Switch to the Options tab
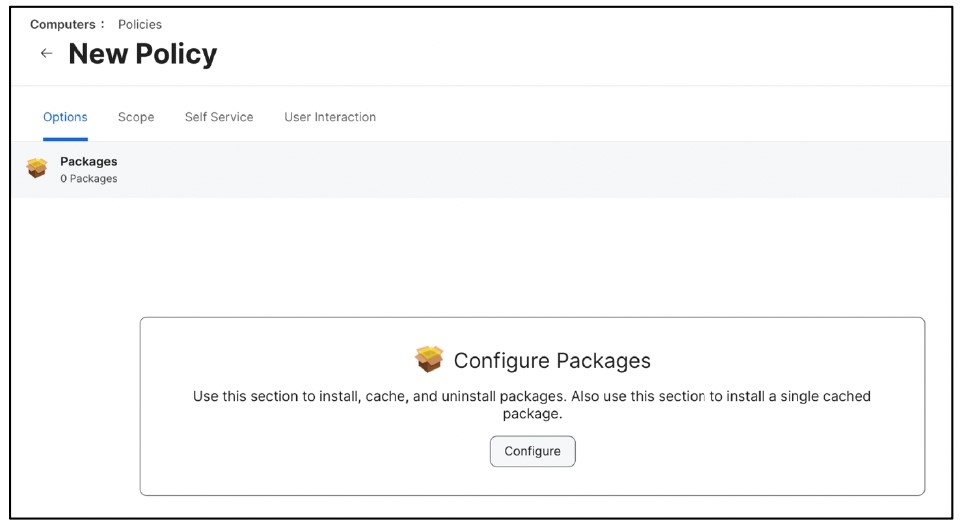 [x=65, y=117]
